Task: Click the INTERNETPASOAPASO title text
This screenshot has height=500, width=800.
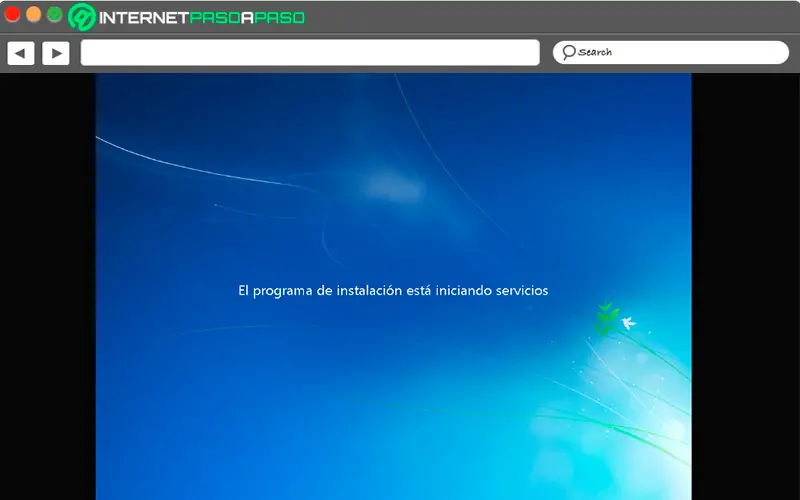Action: tap(202, 18)
